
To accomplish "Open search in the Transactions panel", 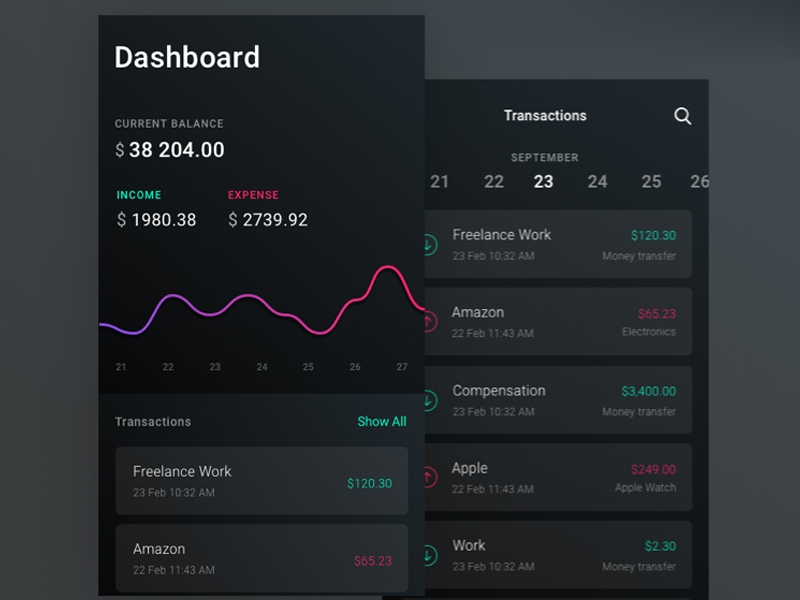I will pyautogui.click(x=682, y=116).
